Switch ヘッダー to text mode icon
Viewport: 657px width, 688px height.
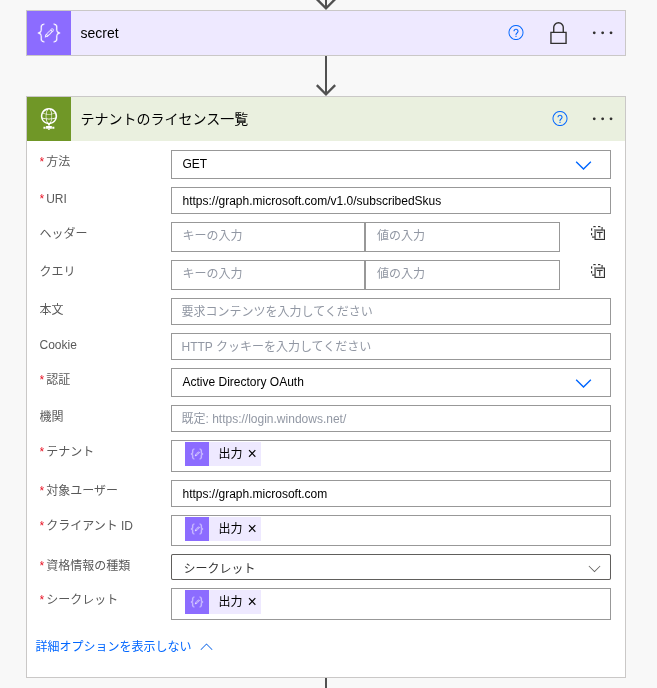(598, 233)
